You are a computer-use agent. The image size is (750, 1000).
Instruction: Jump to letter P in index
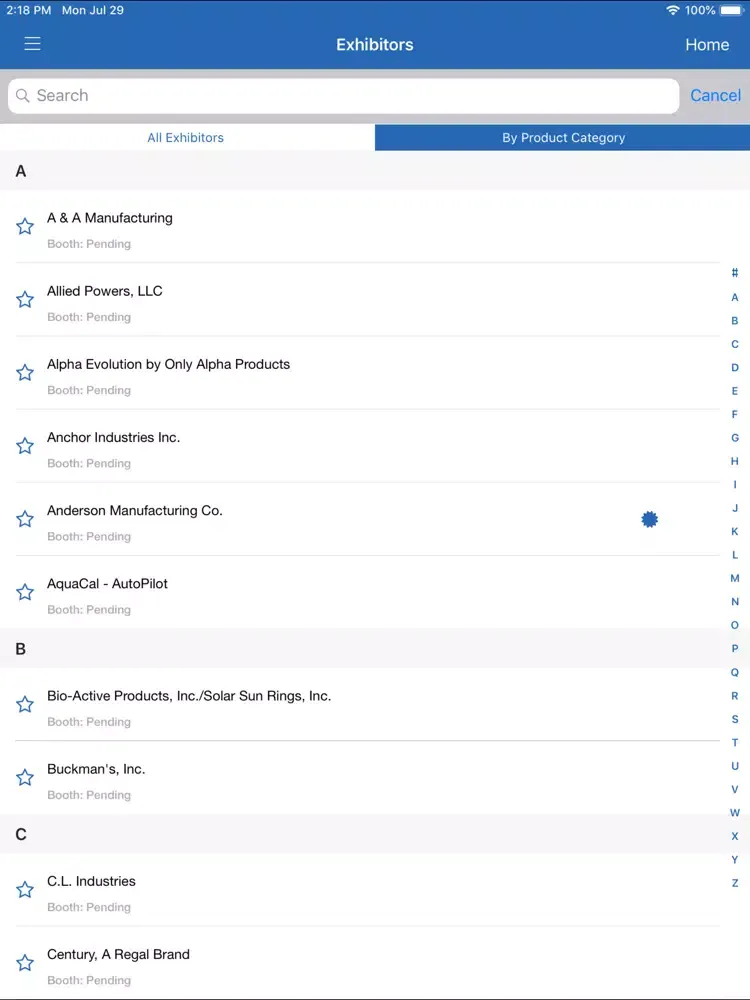(x=735, y=649)
